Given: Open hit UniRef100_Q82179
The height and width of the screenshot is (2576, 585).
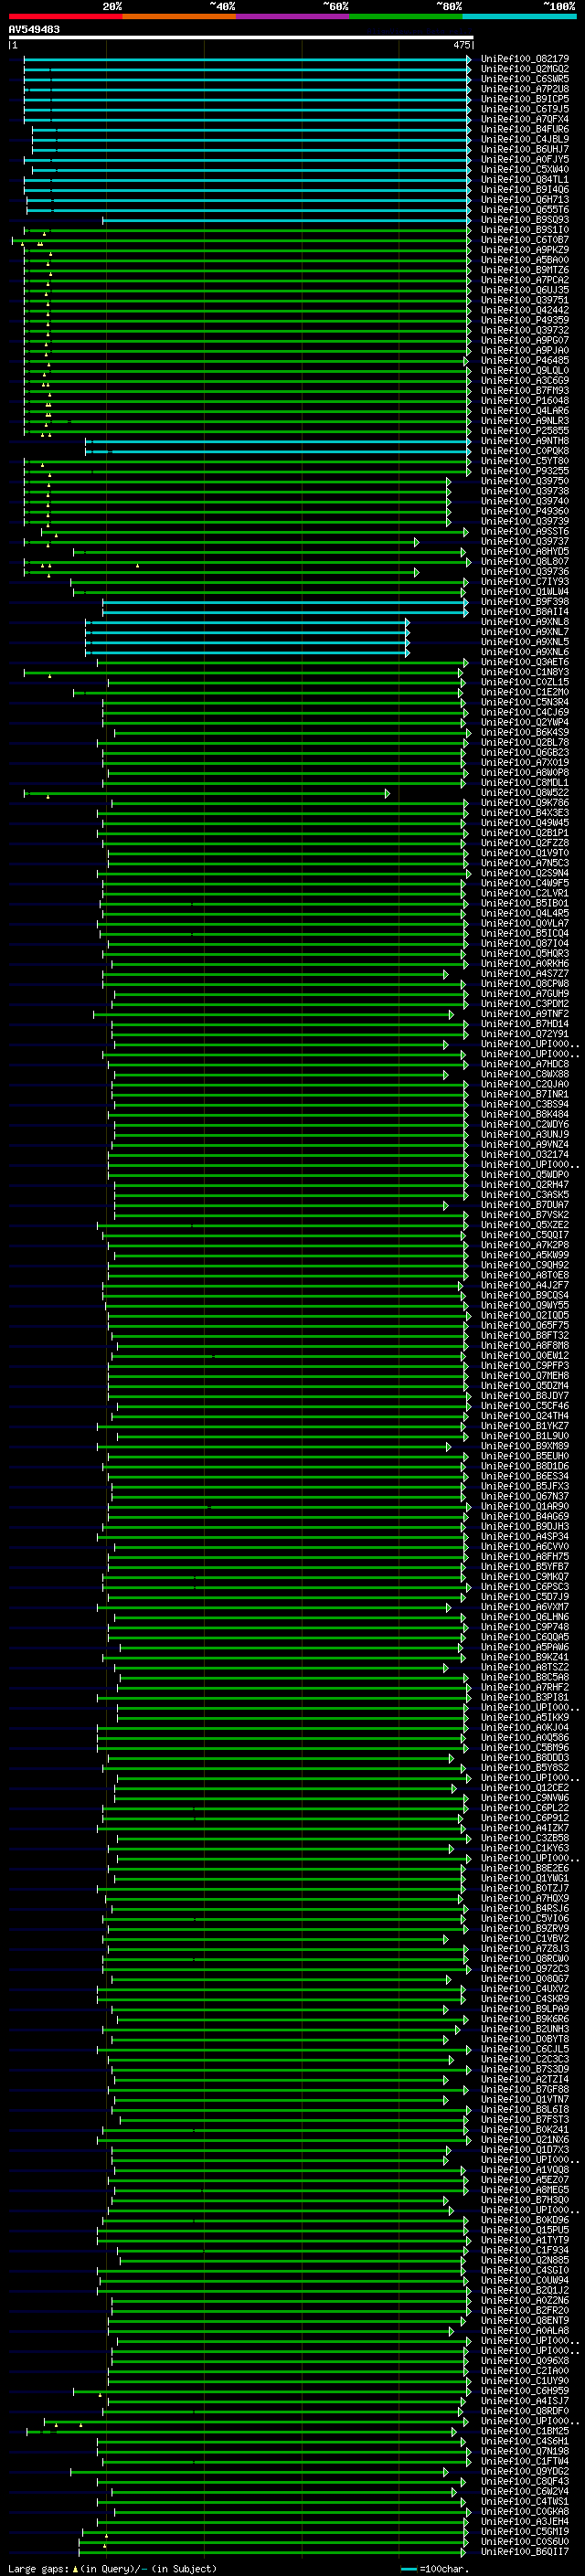Looking at the screenshot, I should click(525, 59).
